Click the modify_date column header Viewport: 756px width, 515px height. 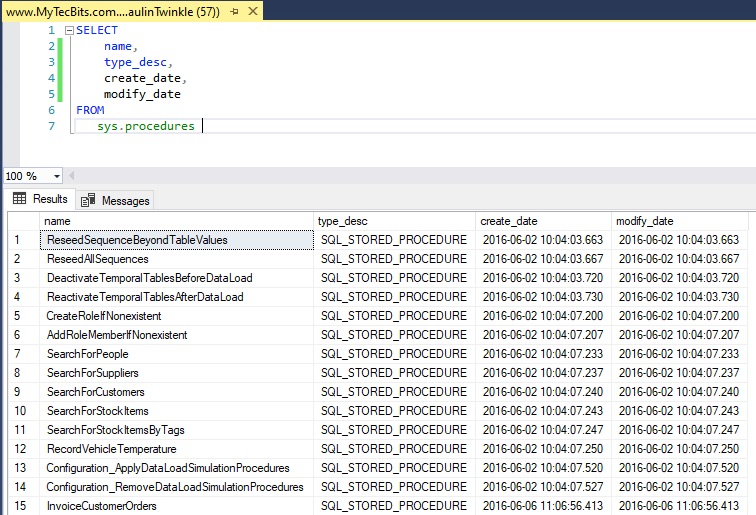click(x=679, y=221)
